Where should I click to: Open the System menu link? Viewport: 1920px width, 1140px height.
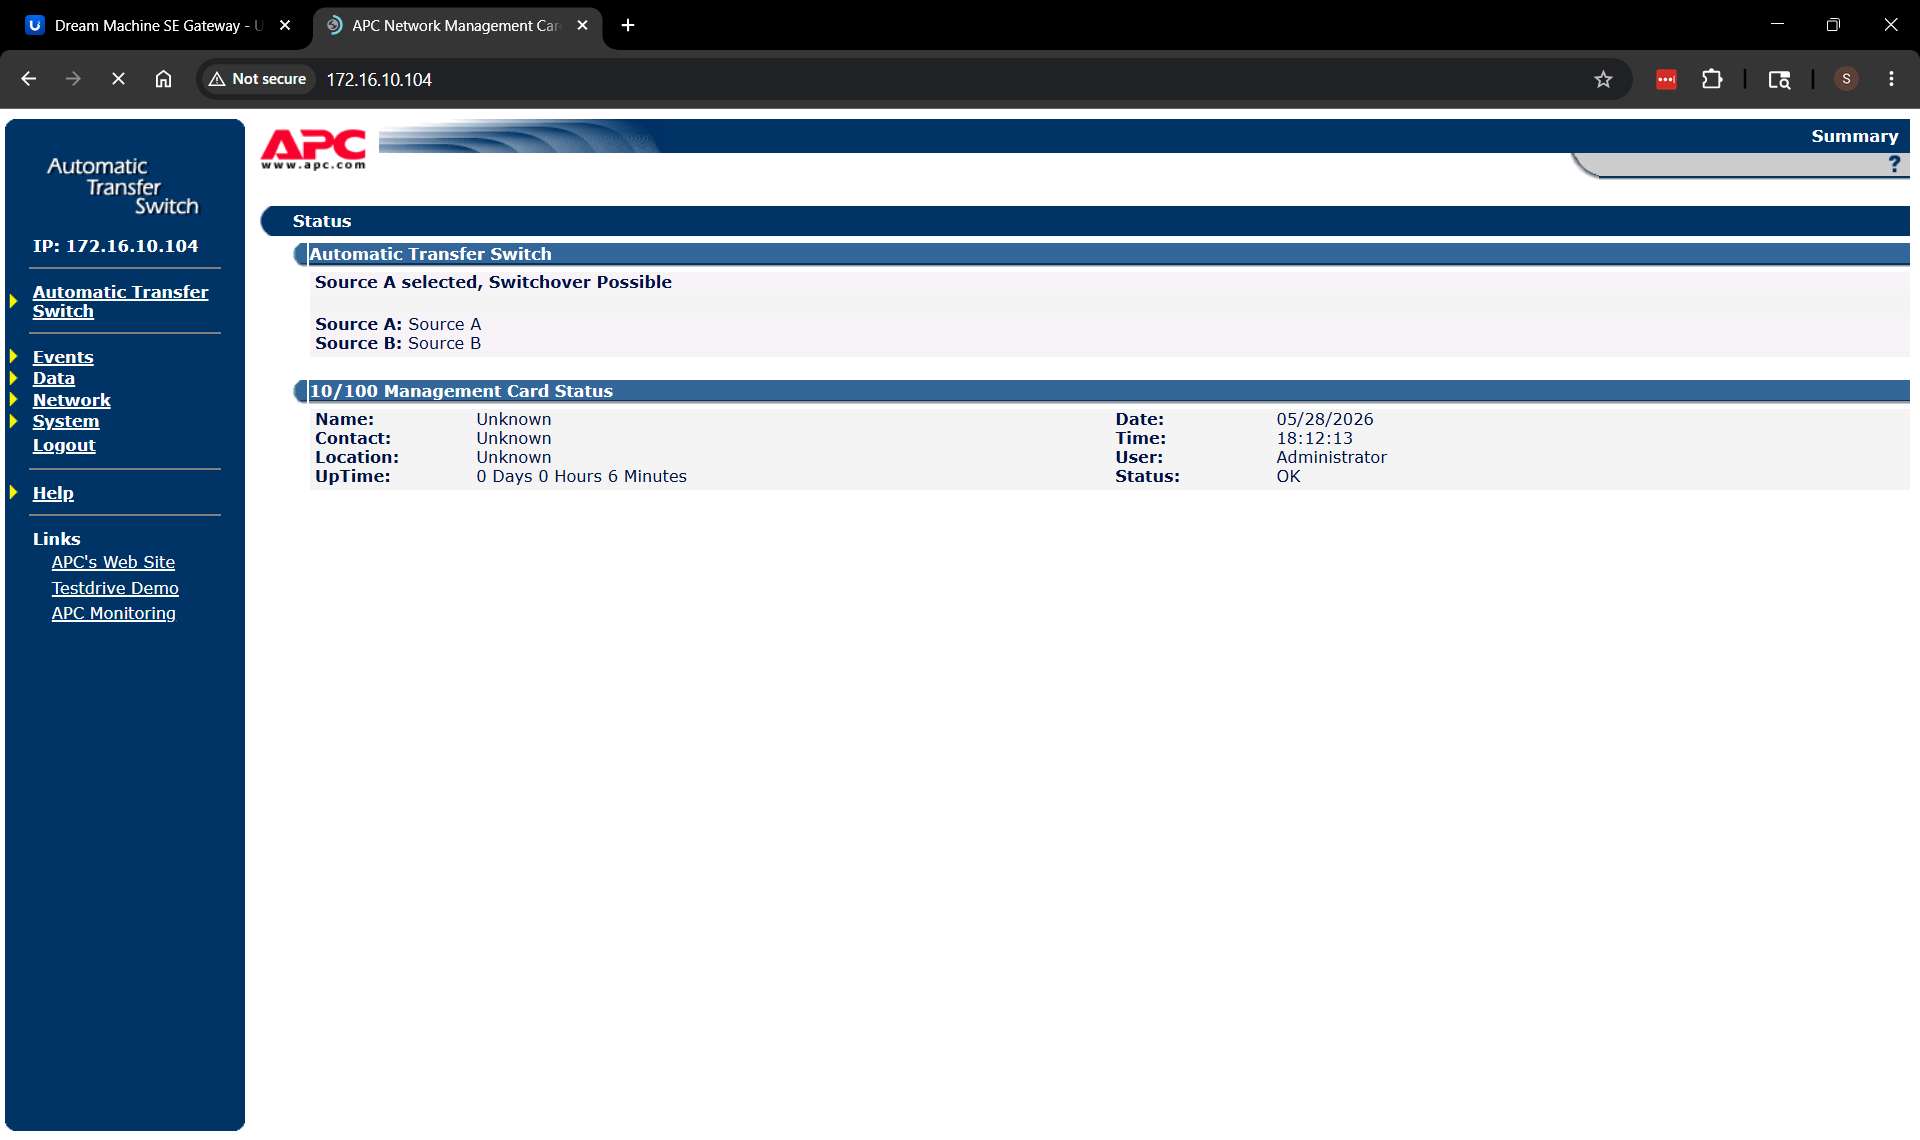pyautogui.click(x=66, y=421)
